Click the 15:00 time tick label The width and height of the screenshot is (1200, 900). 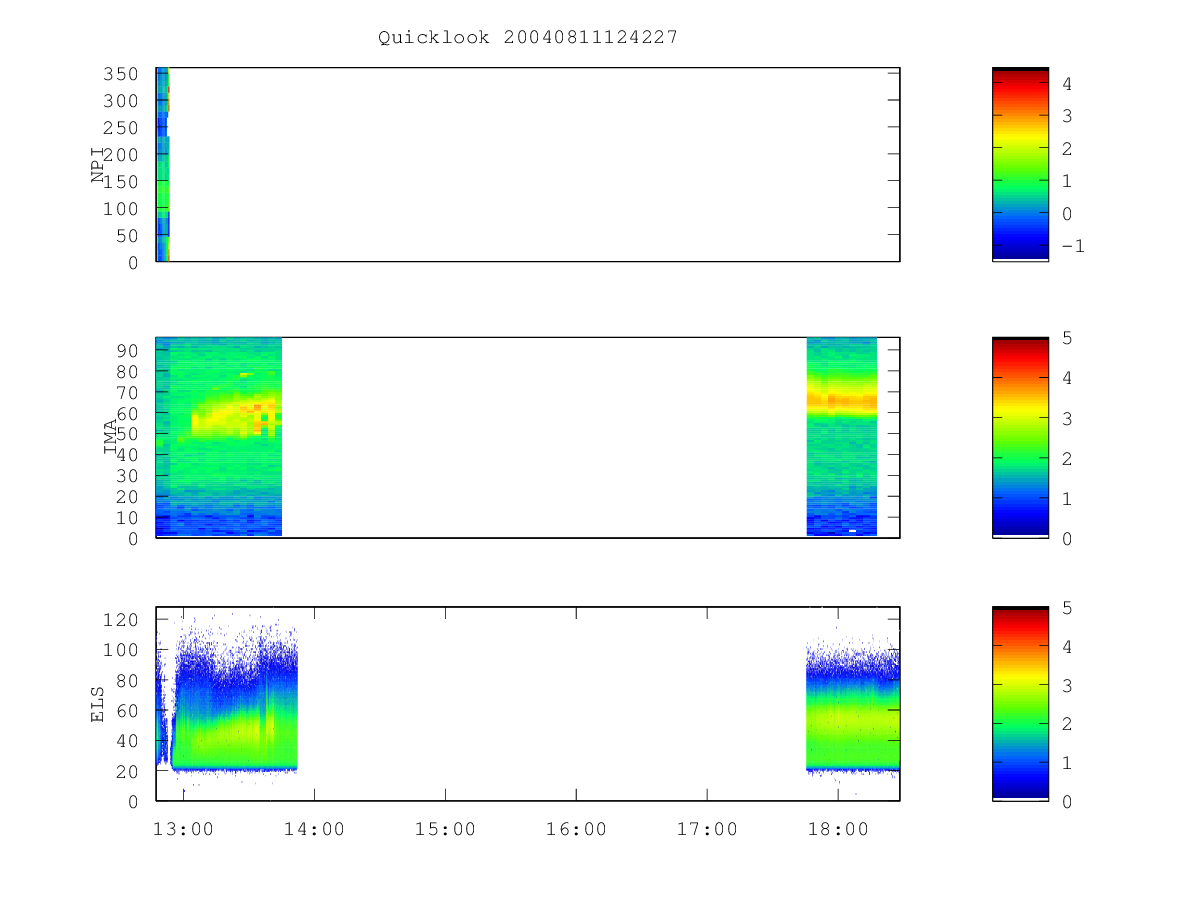click(445, 829)
